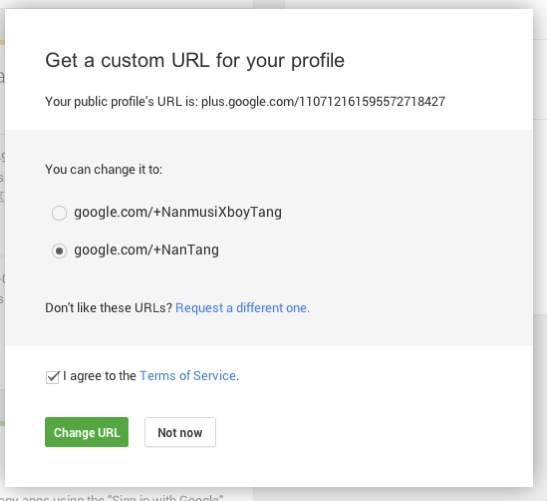Click the dimmed page area right of dialog
Viewport: 547px width, 501px height.
coord(540,244)
